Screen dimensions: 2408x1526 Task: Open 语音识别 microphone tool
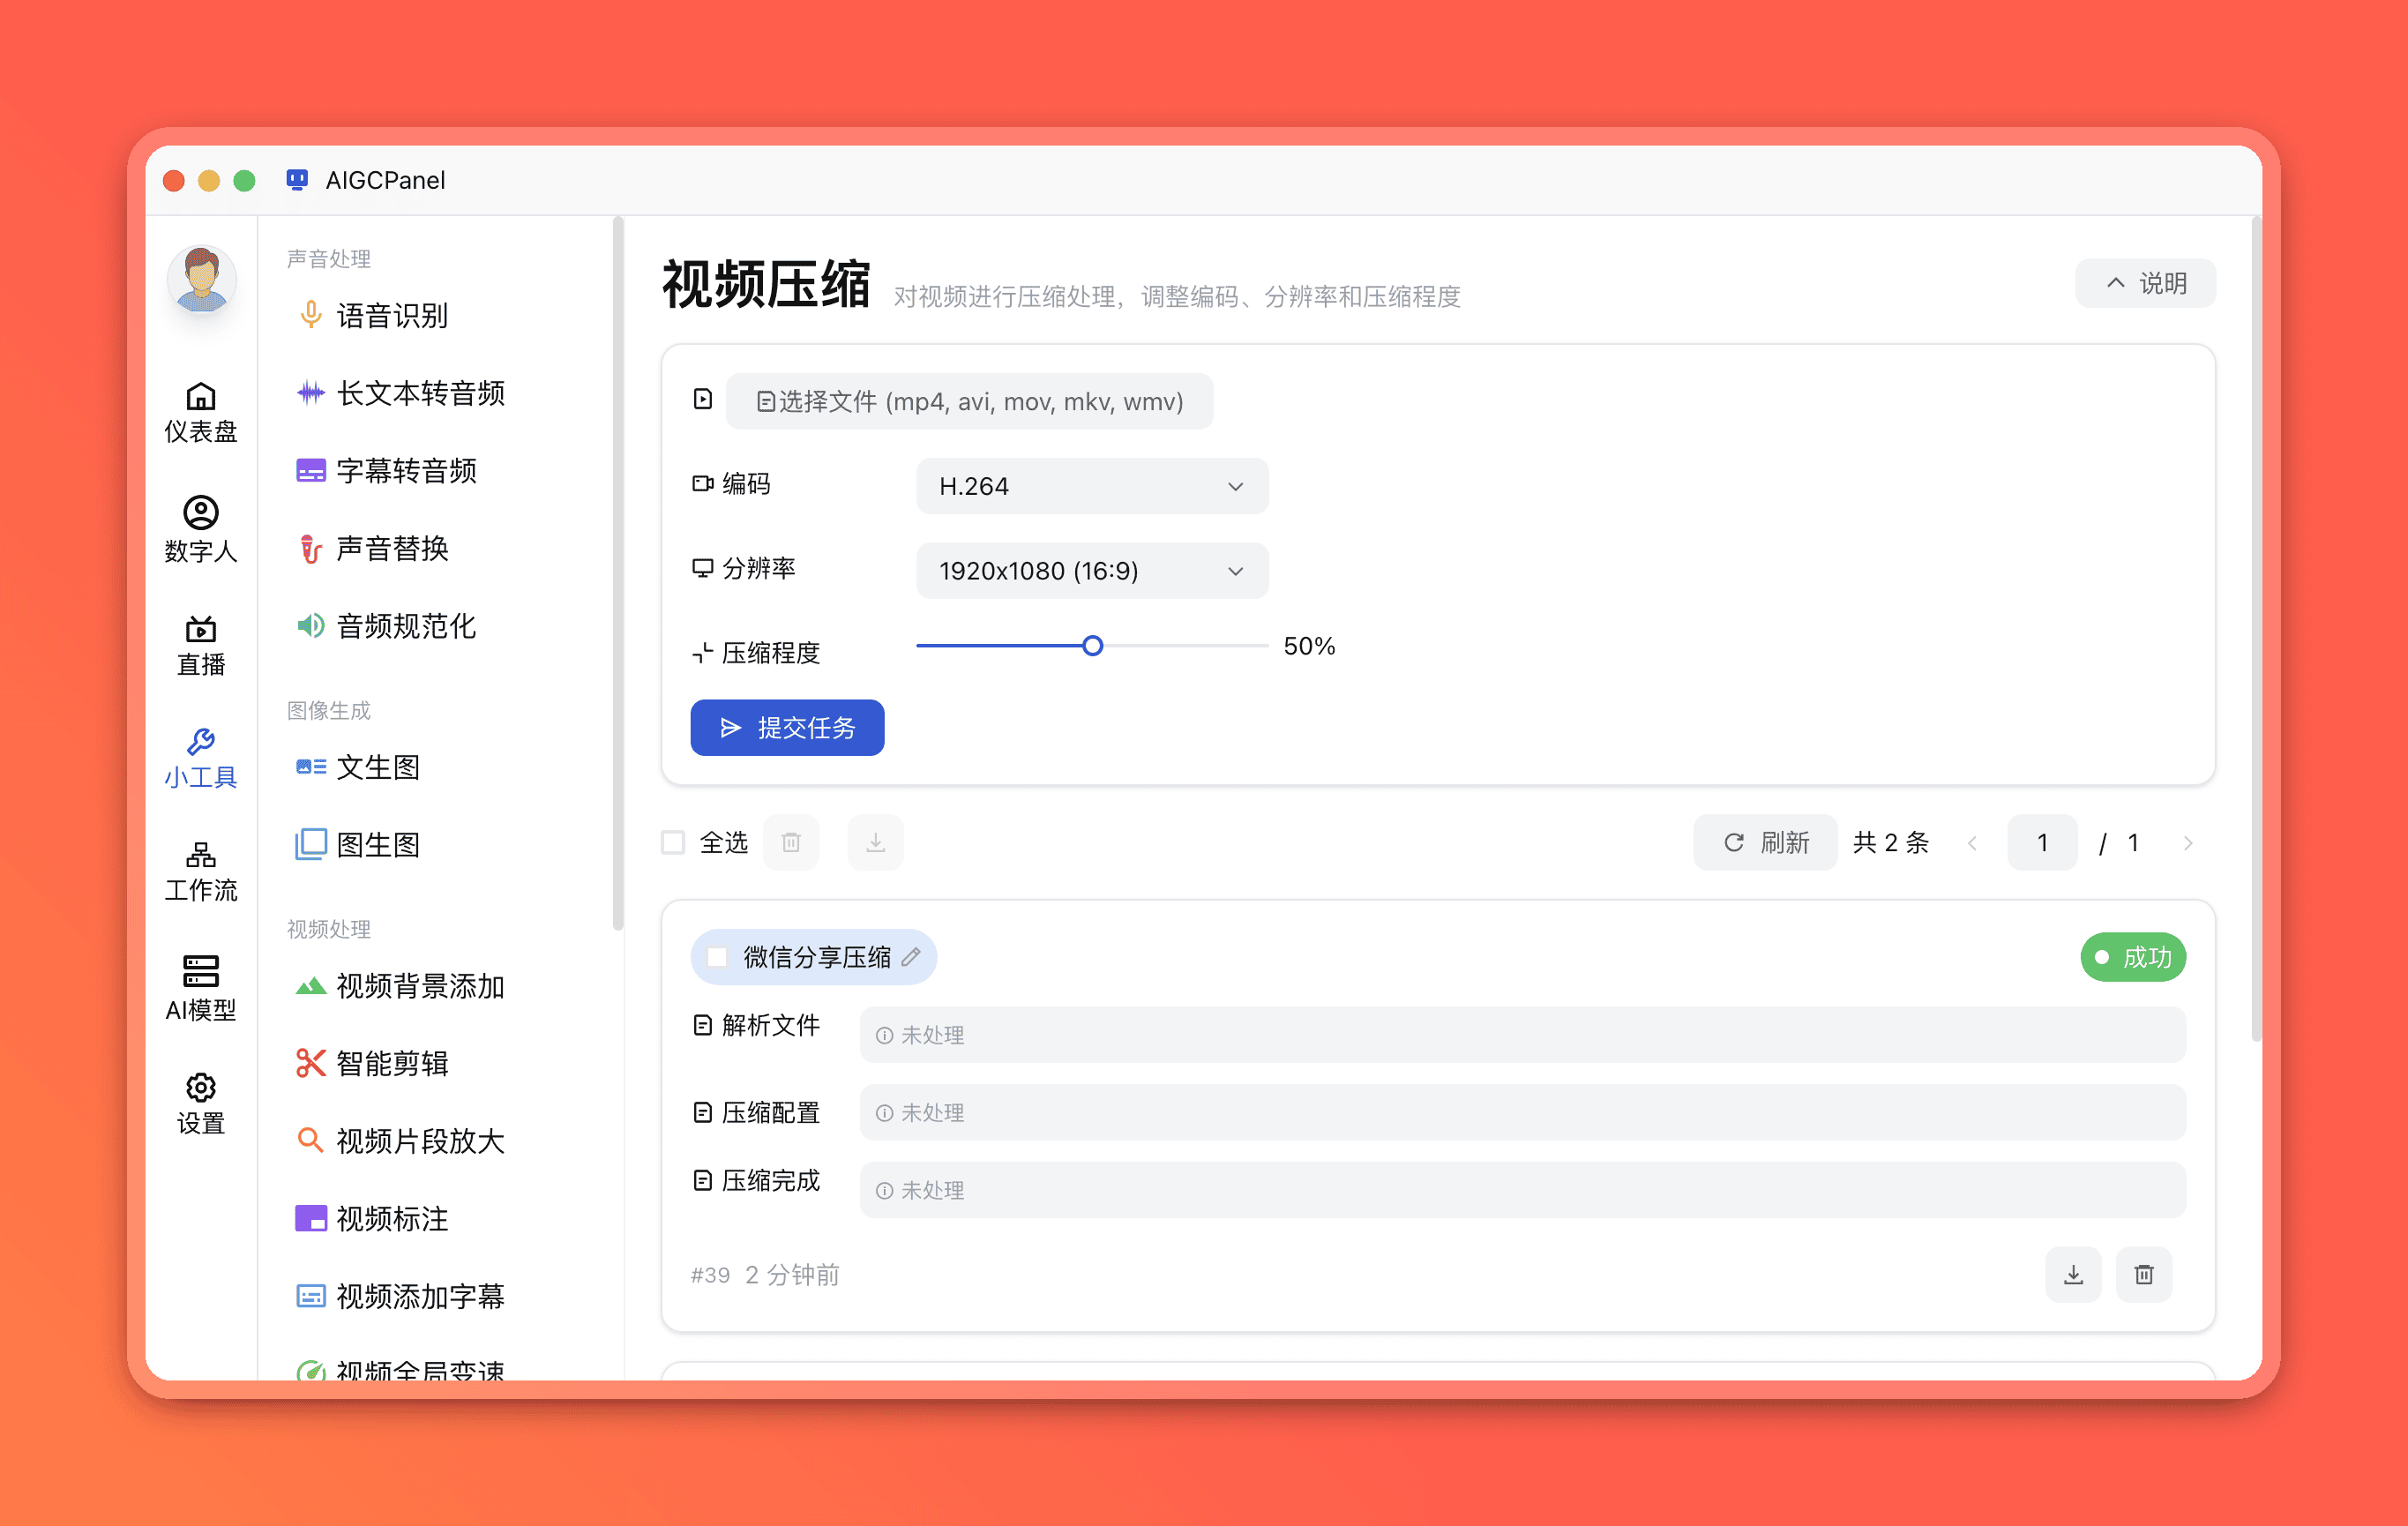(372, 316)
